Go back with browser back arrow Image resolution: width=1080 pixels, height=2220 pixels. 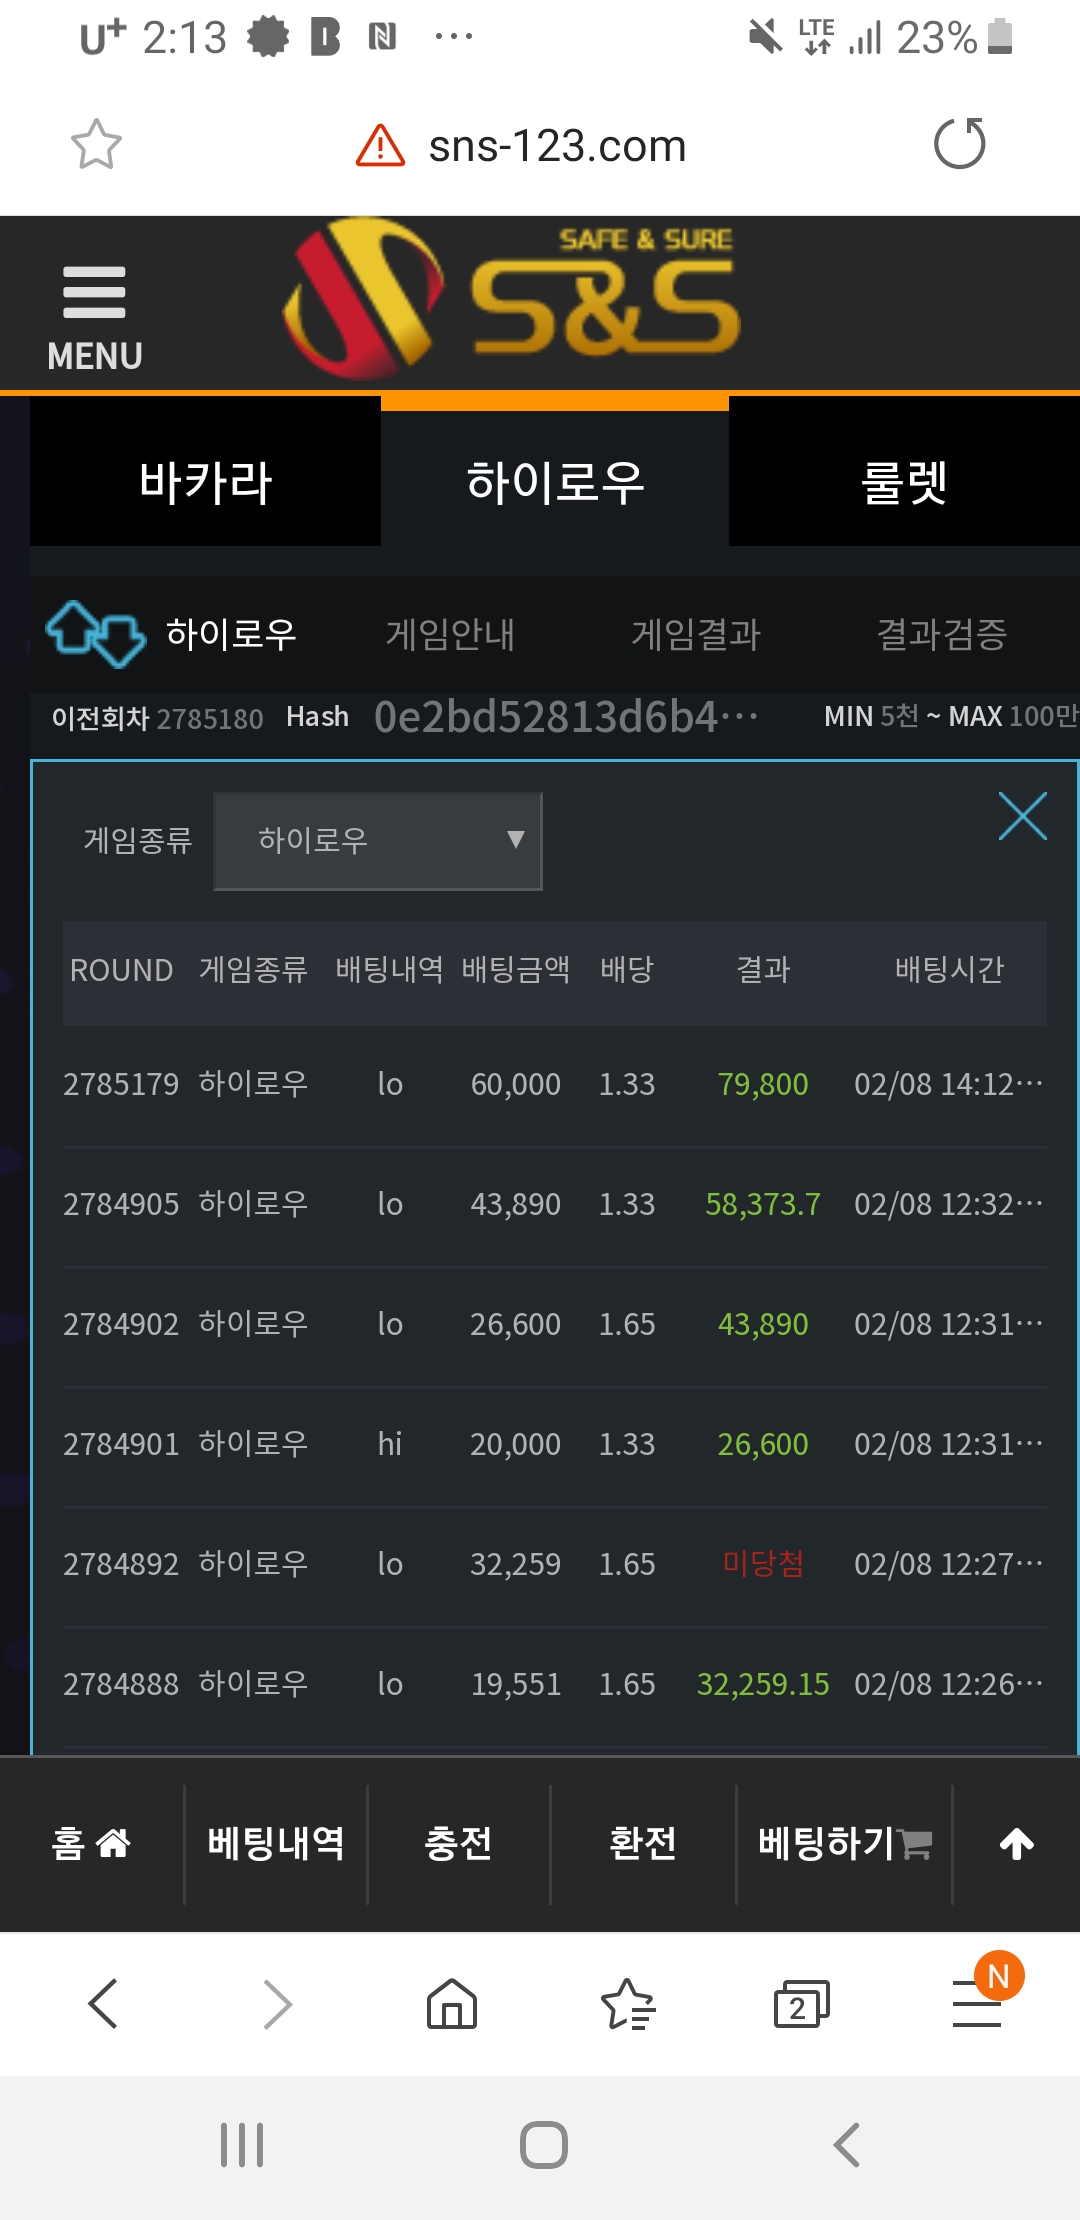104,2004
